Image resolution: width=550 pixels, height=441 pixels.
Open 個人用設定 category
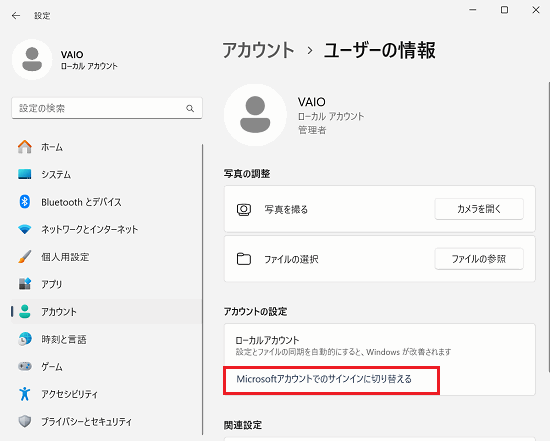pos(107,256)
